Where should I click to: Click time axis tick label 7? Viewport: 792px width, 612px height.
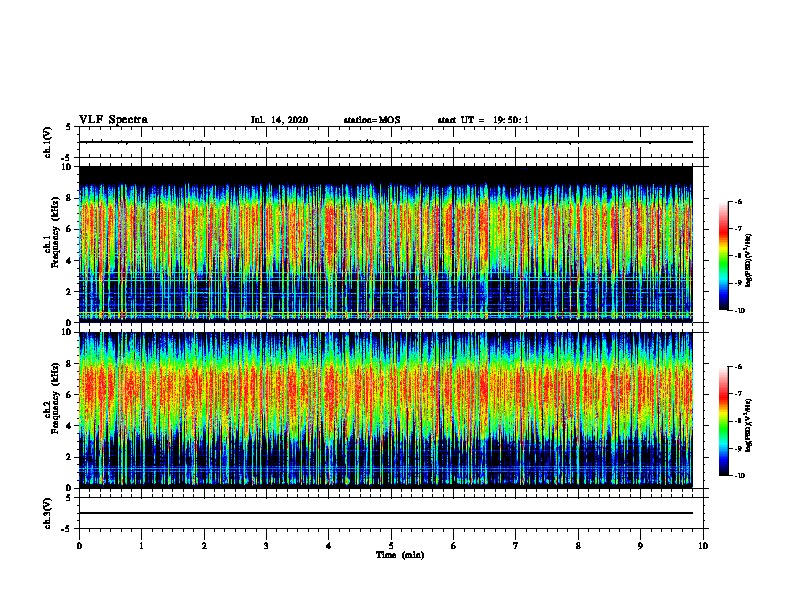pyautogui.click(x=516, y=546)
